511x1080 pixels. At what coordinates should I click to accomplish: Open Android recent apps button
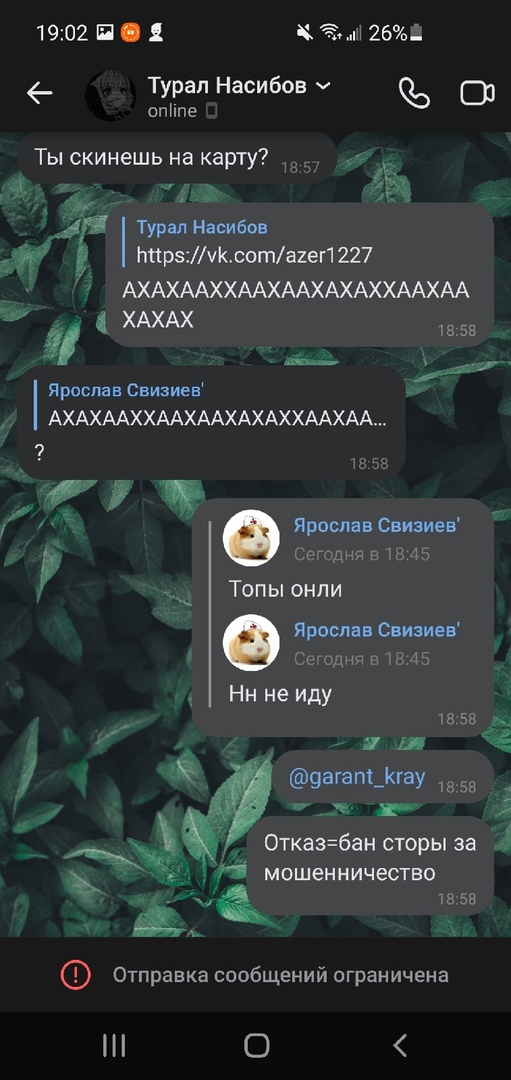tap(114, 1045)
